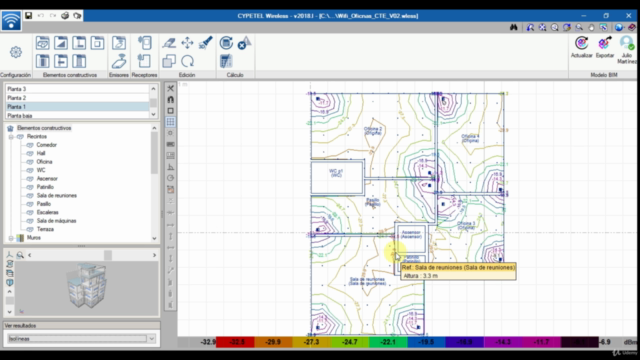Select Comedor in the Recintos tree
640x360 pixels.
coord(47,145)
